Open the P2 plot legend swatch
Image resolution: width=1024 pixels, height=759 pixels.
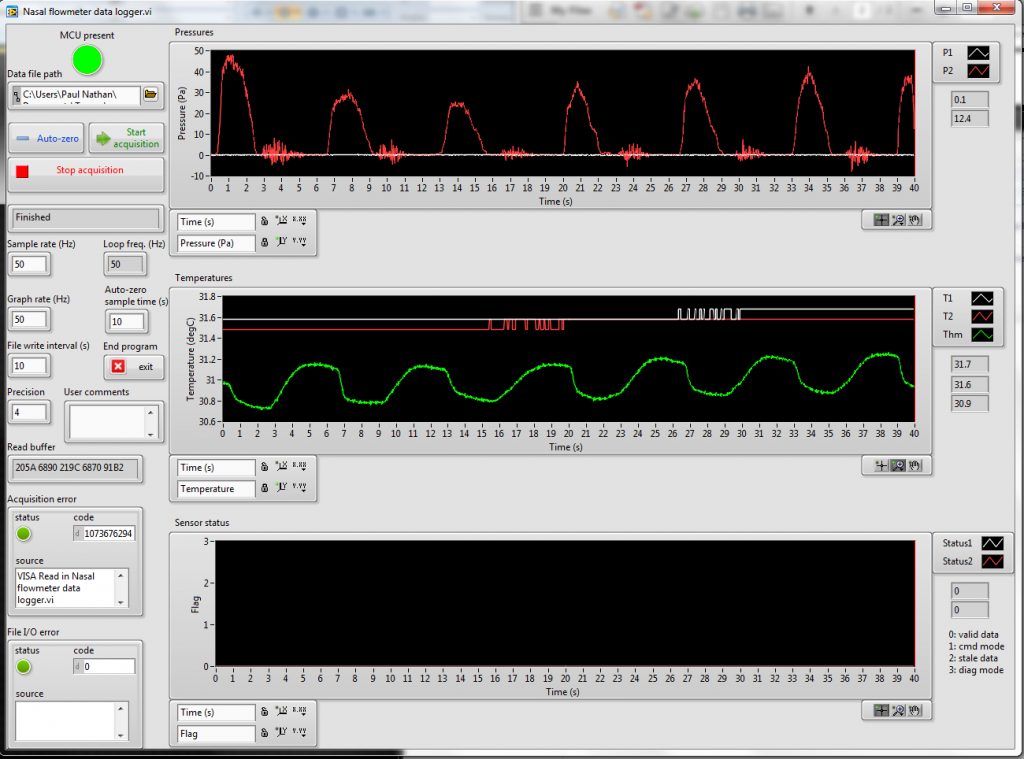[978, 71]
